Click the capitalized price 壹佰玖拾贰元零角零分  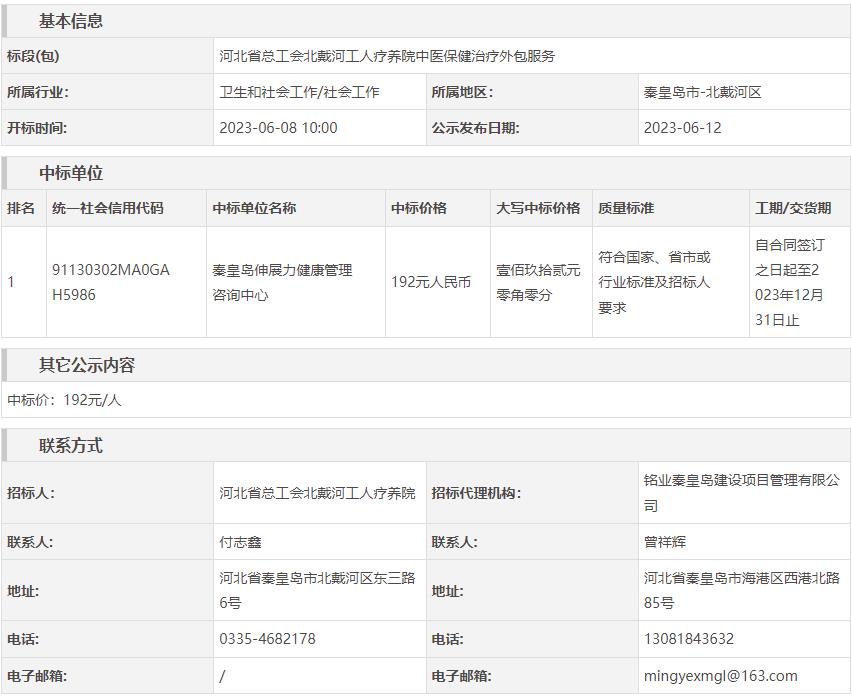[538, 282]
